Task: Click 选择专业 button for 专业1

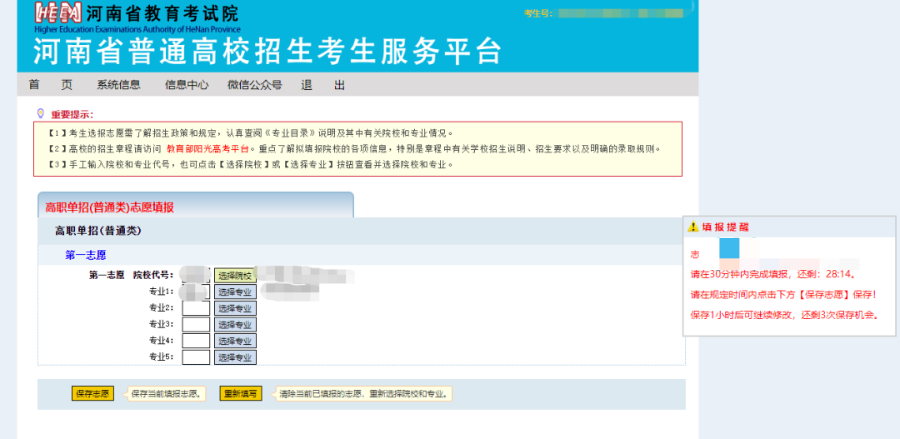Action: [x=235, y=292]
